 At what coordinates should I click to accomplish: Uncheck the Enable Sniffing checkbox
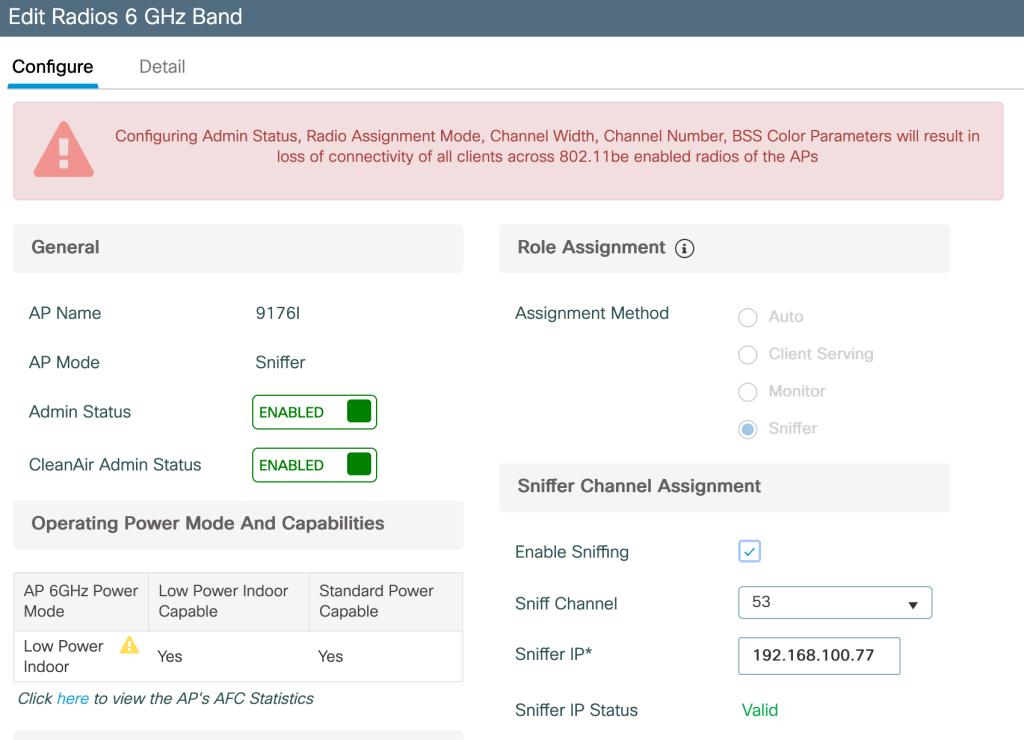click(x=749, y=552)
